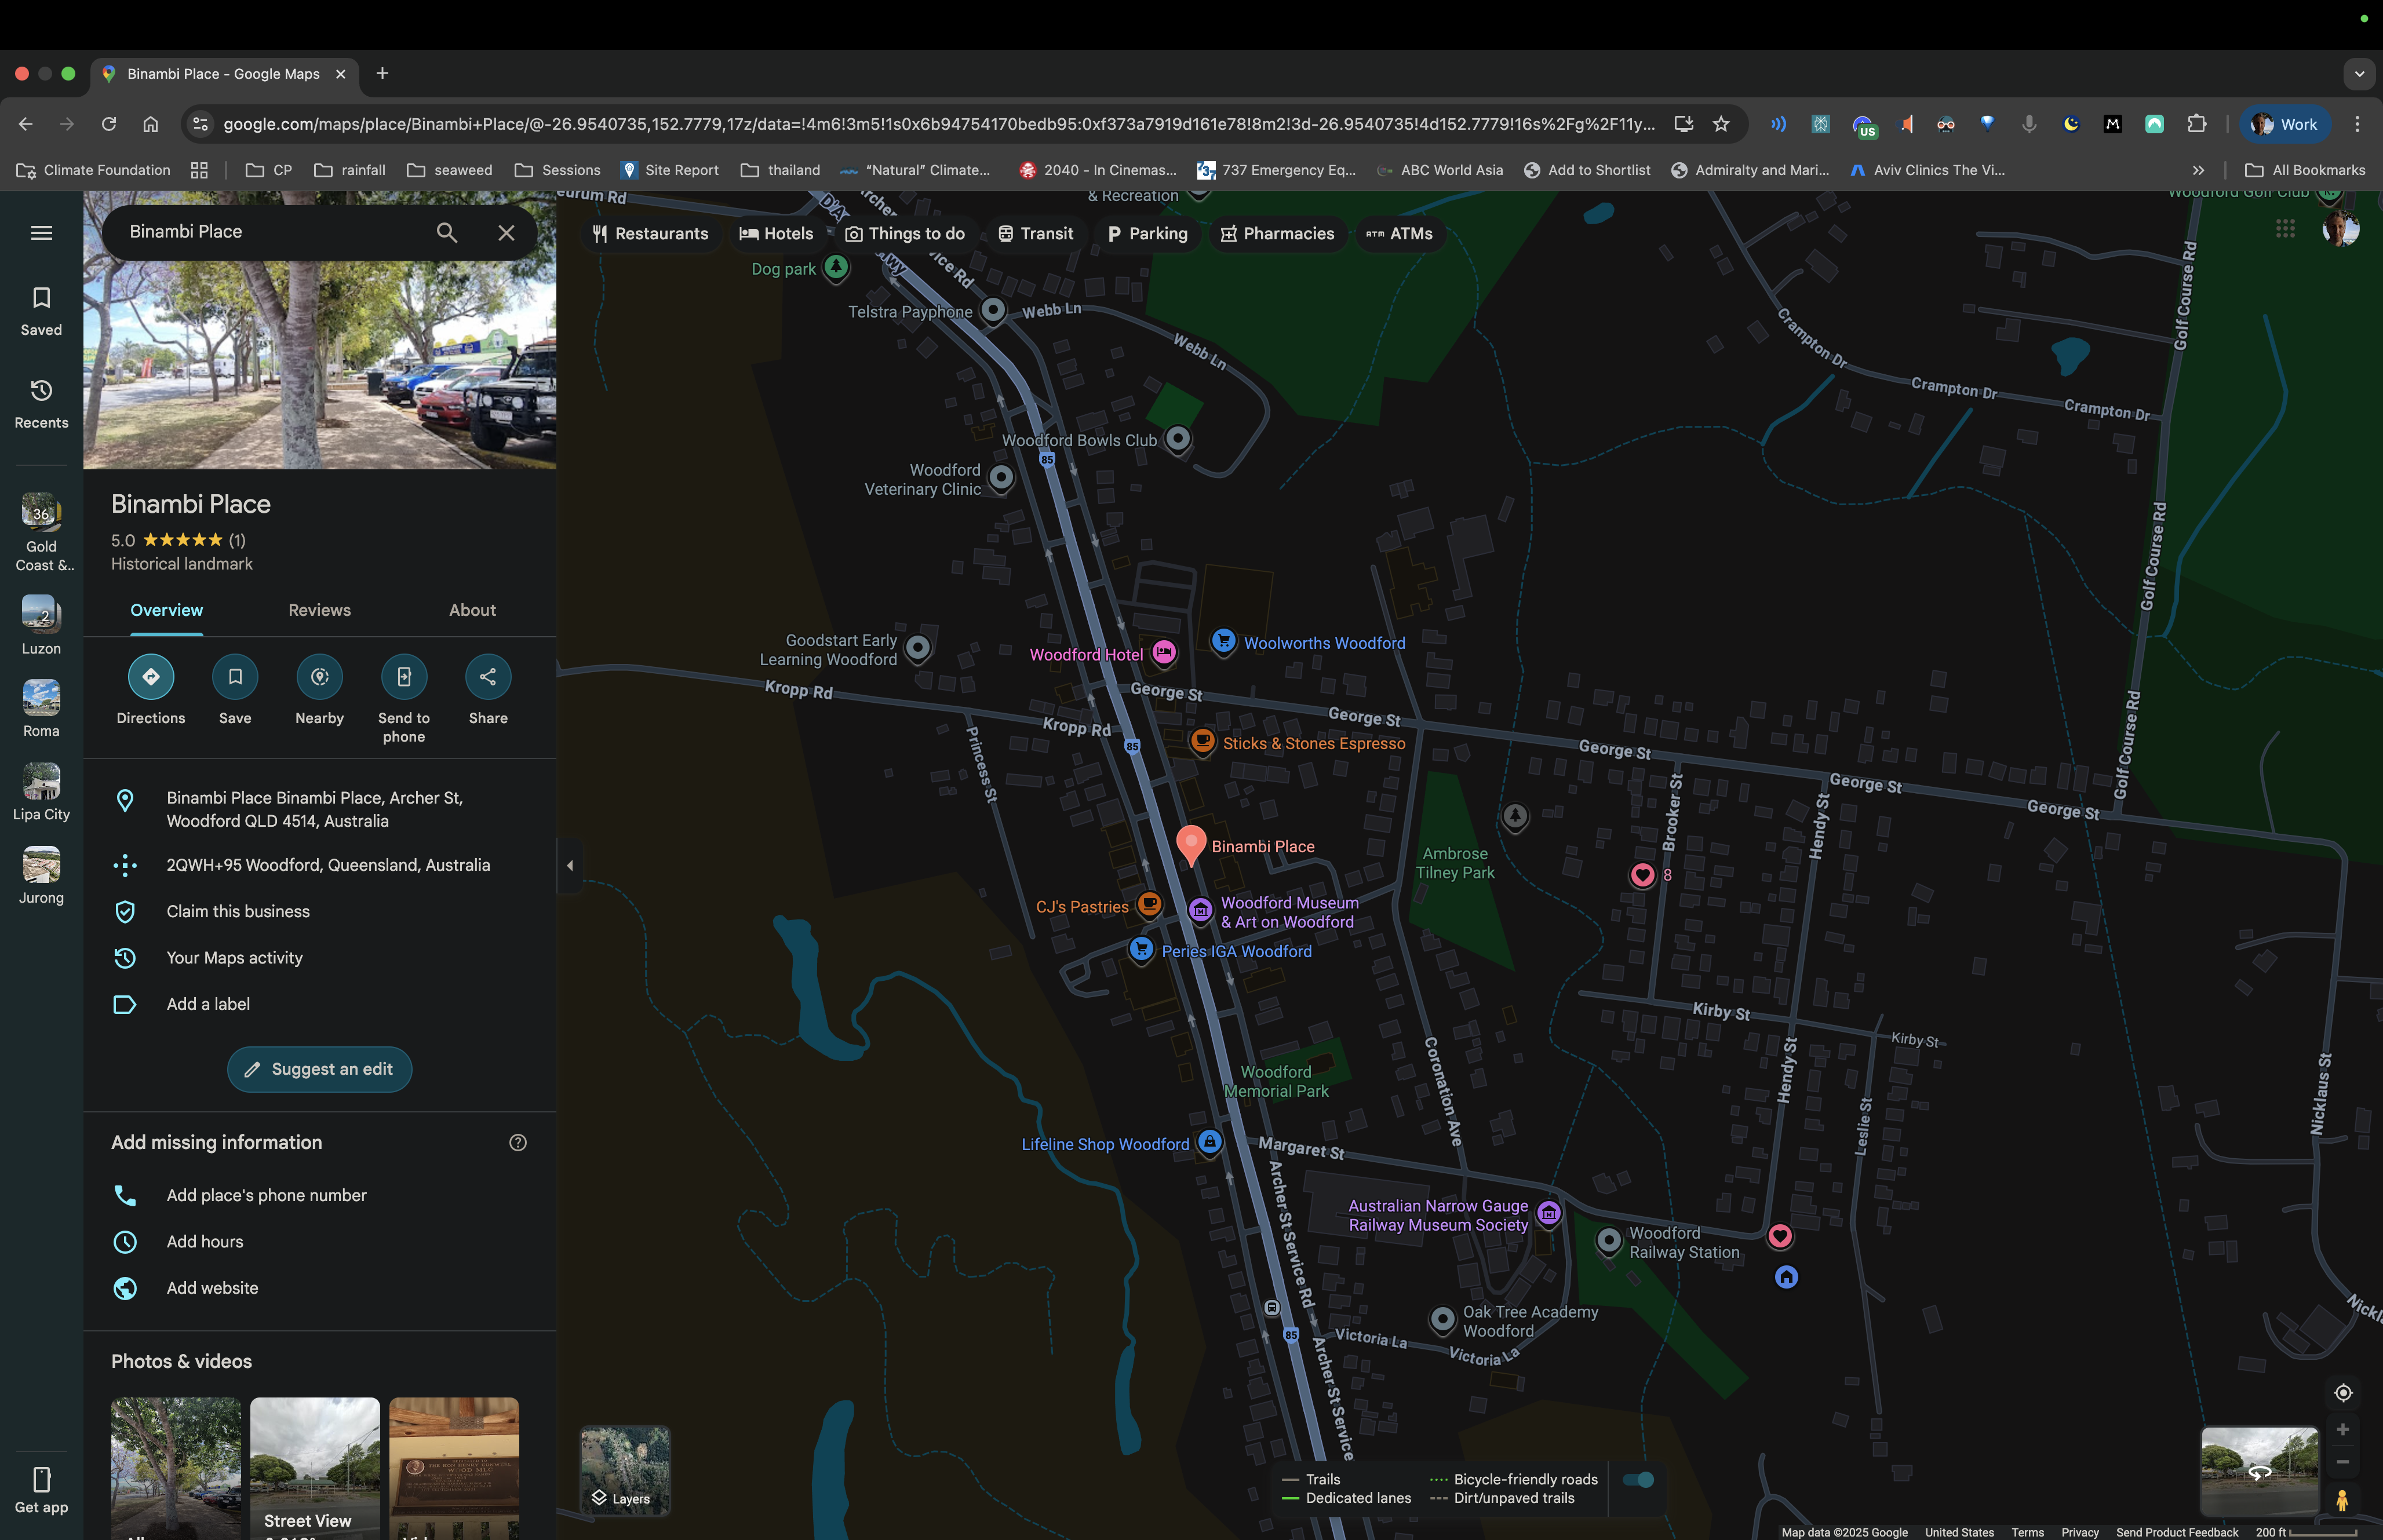Open the Layers map switcher

[x=625, y=1470]
